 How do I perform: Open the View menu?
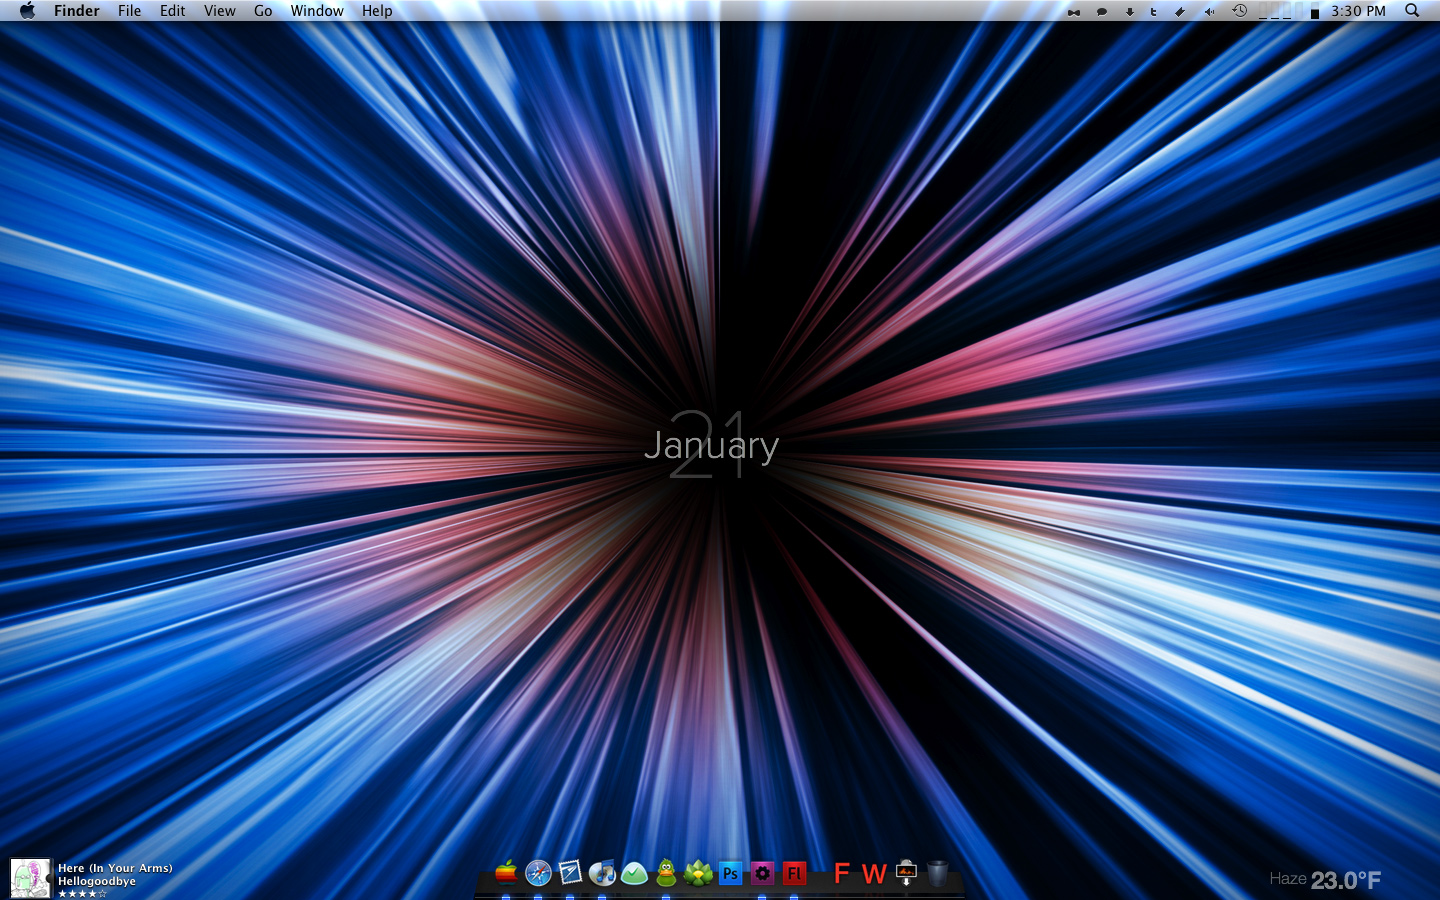[x=220, y=11]
